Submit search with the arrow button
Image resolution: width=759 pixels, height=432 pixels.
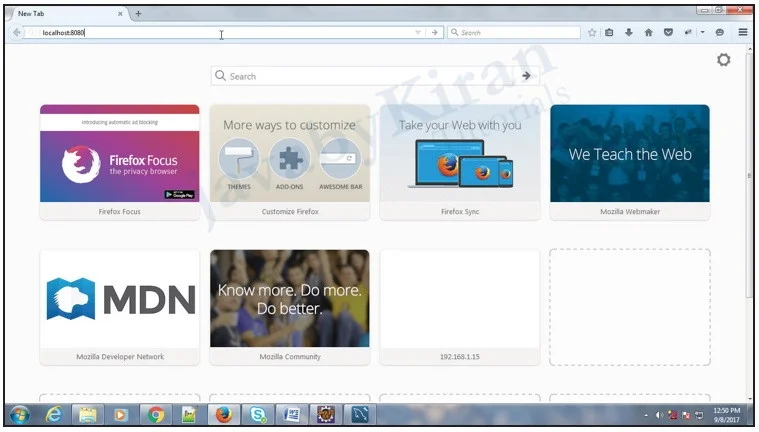[x=527, y=76]
